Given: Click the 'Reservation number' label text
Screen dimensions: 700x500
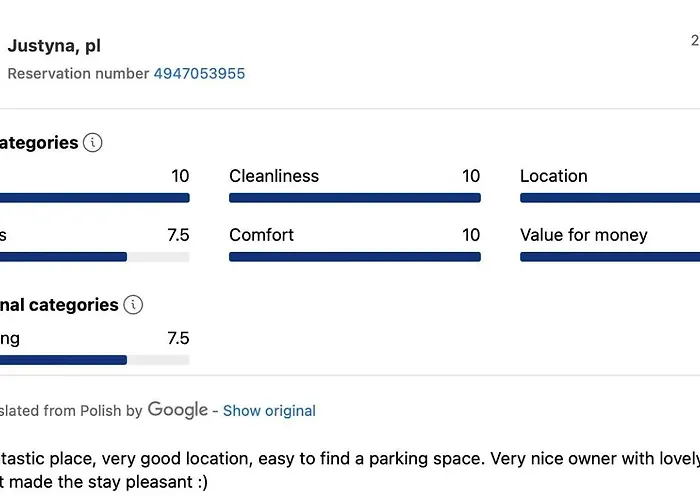Looking at the screenshot, I should coord(78,73).
